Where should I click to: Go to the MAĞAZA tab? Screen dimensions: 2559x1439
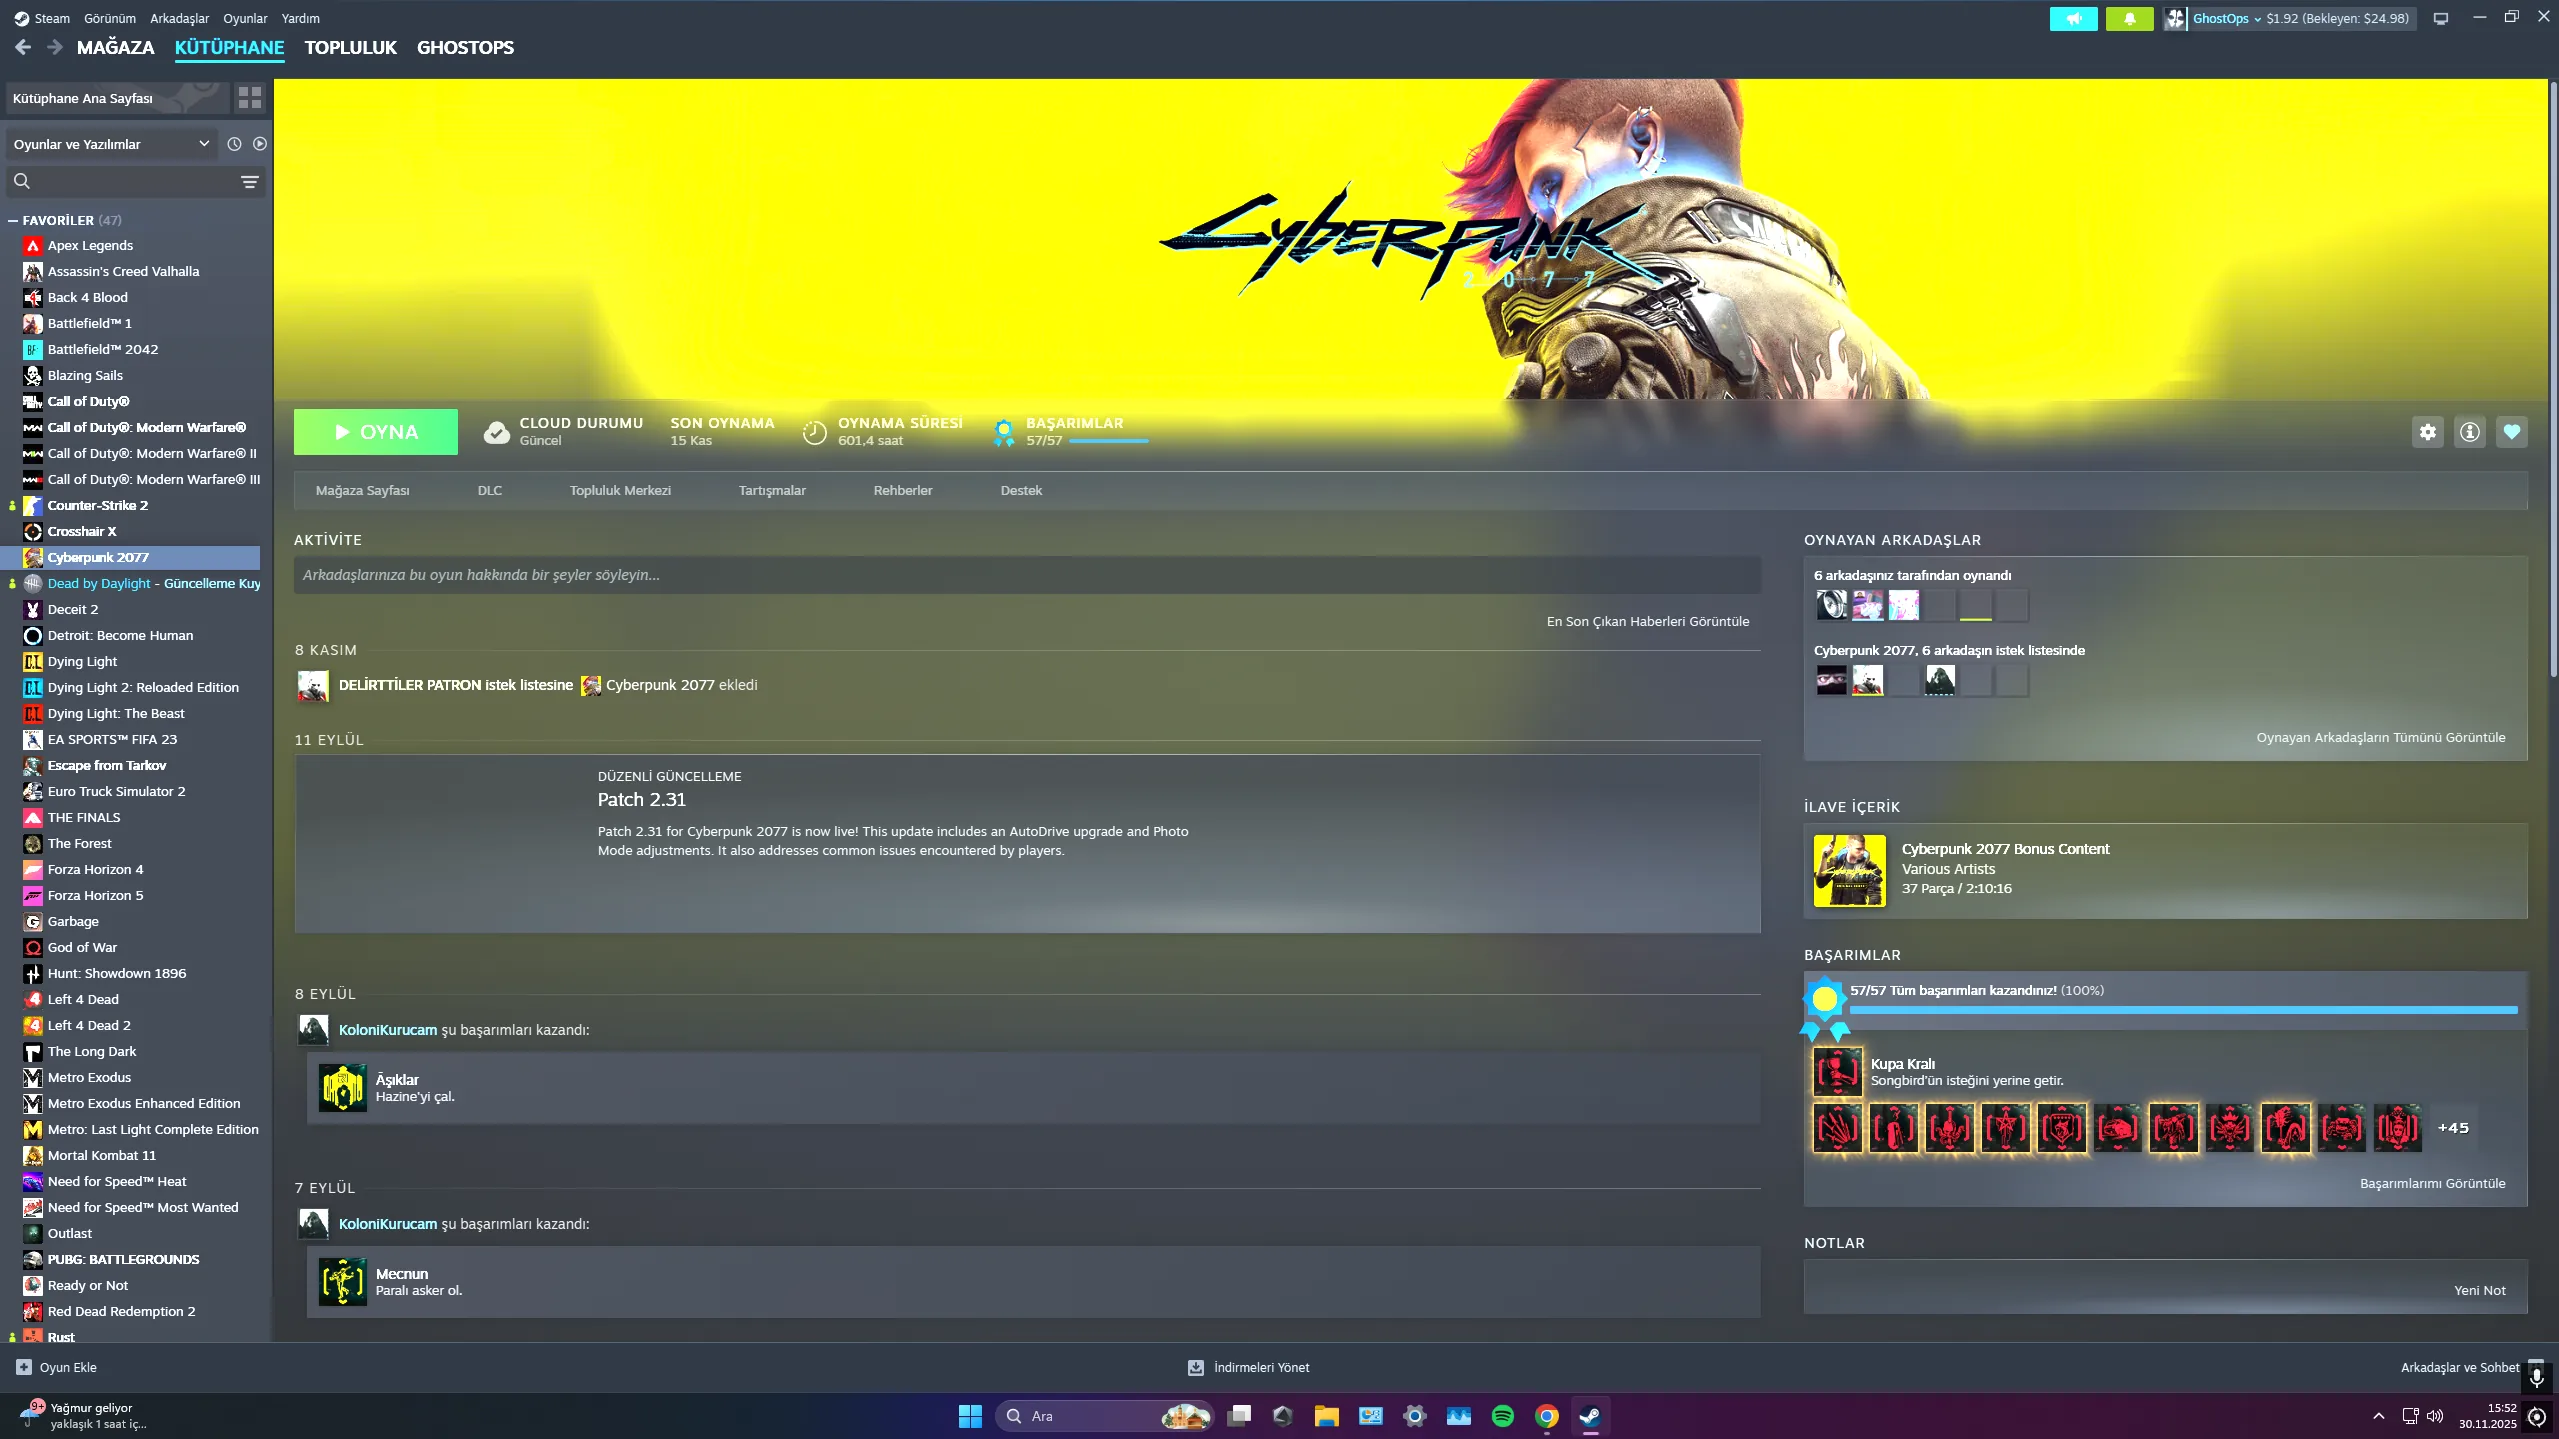(x=115, y=47)
